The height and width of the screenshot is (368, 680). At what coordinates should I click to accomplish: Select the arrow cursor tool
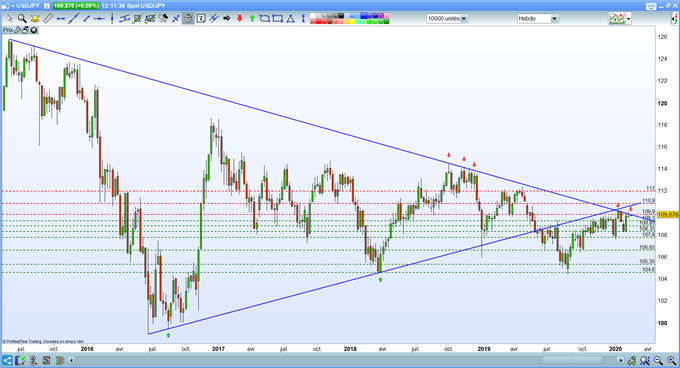9,19
